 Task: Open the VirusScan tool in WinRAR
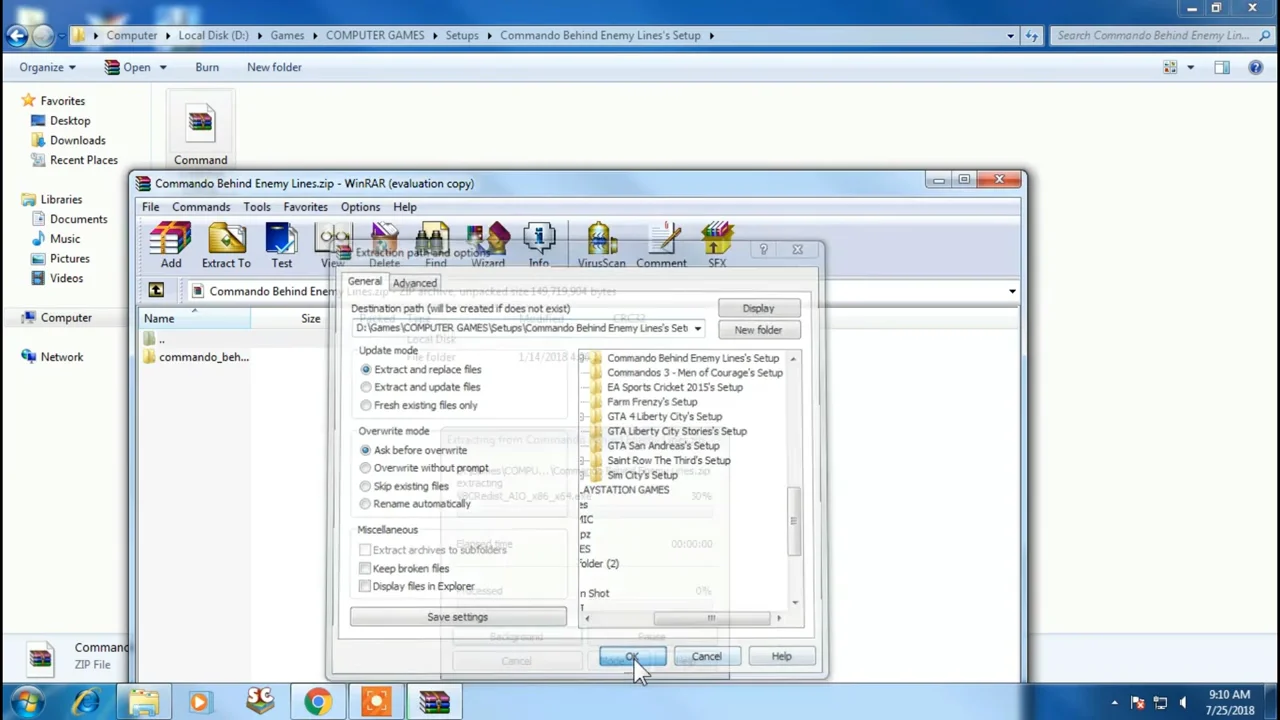(601, 246)
